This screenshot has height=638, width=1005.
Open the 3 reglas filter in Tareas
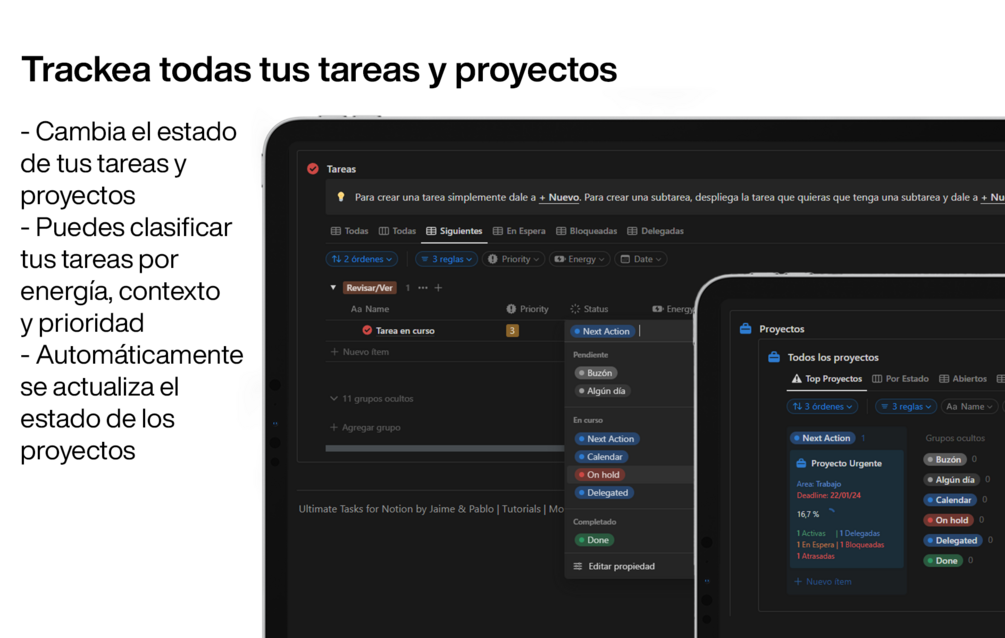(446, 259)
